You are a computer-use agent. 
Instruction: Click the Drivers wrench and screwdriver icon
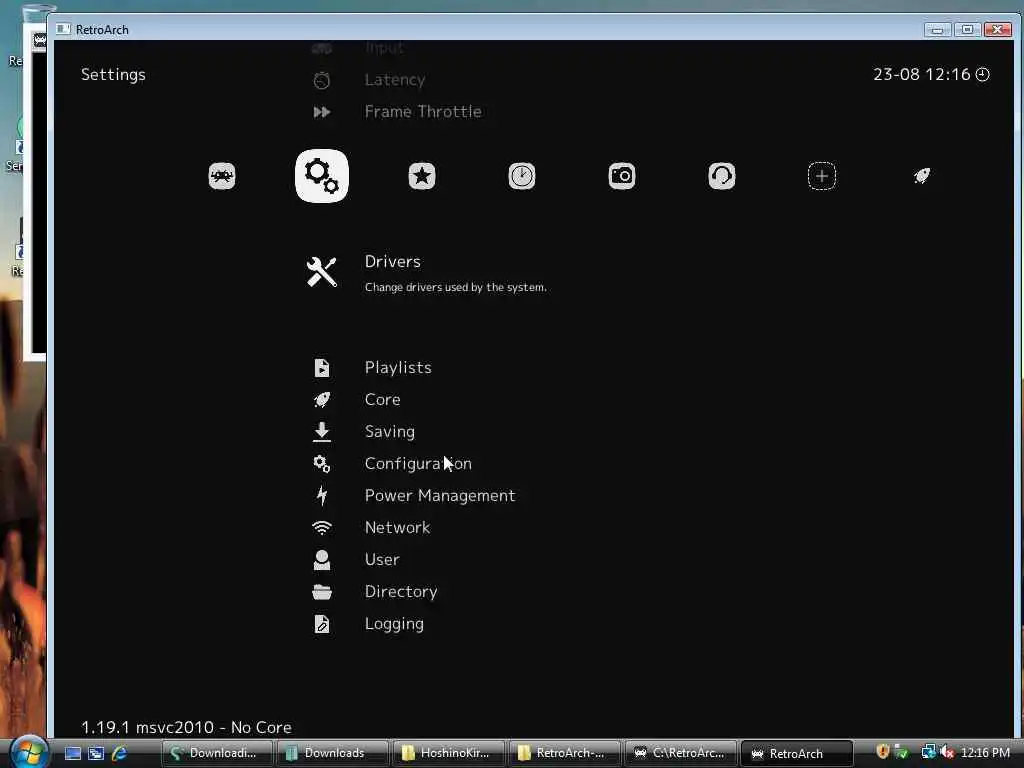click(322, 272)
